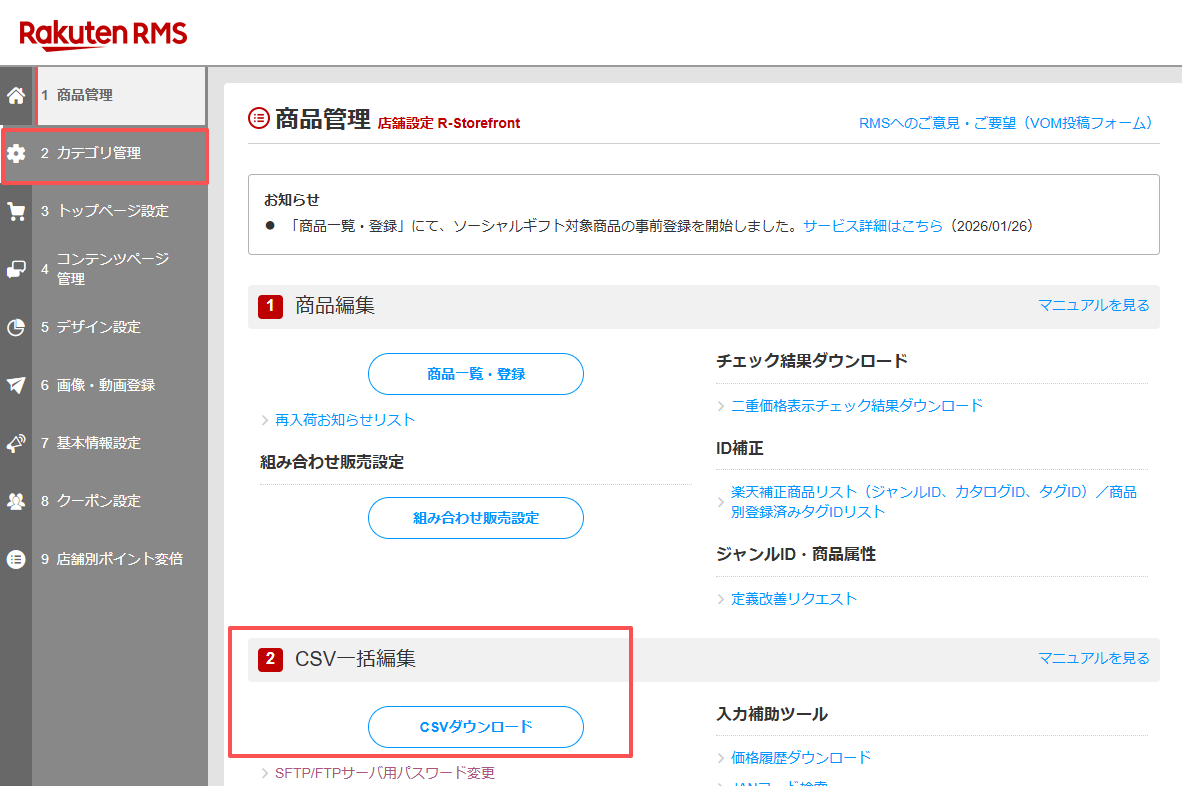Click the chat bubbles icon beside コンテンツページ管理
Screen dimensions: 1182x786
pos(16,269)
